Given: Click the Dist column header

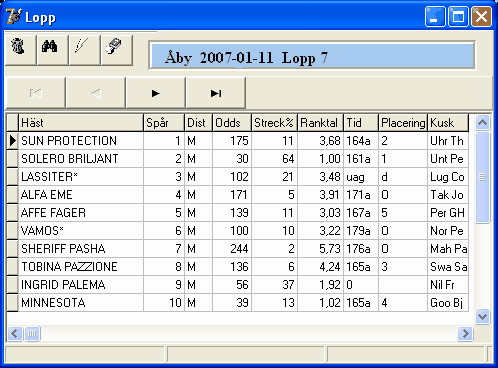Looking at the screenshot, I should click(198, 123).
